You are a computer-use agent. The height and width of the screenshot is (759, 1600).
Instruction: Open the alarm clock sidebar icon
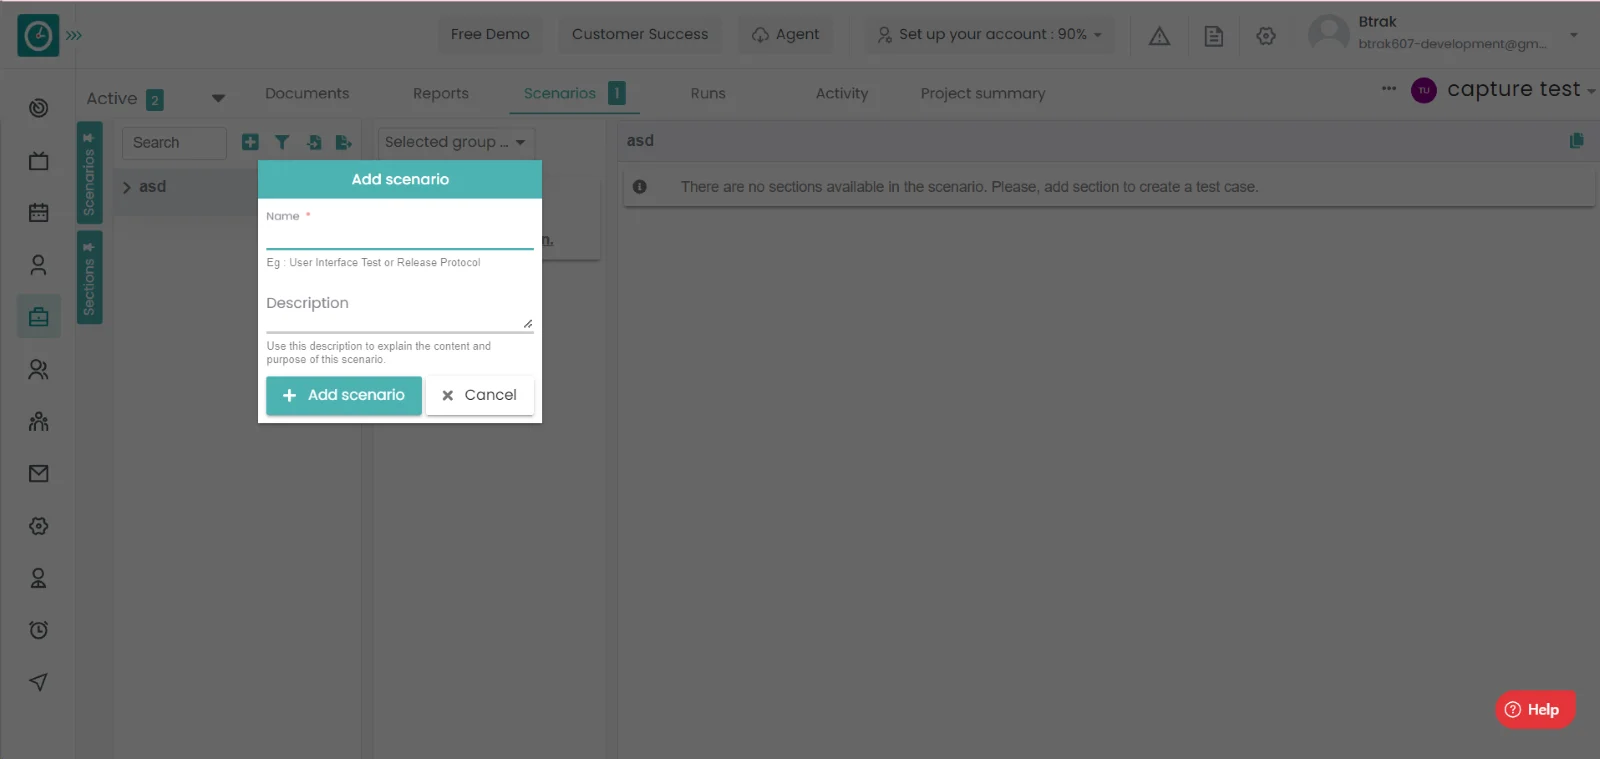[x=39, y=630]
